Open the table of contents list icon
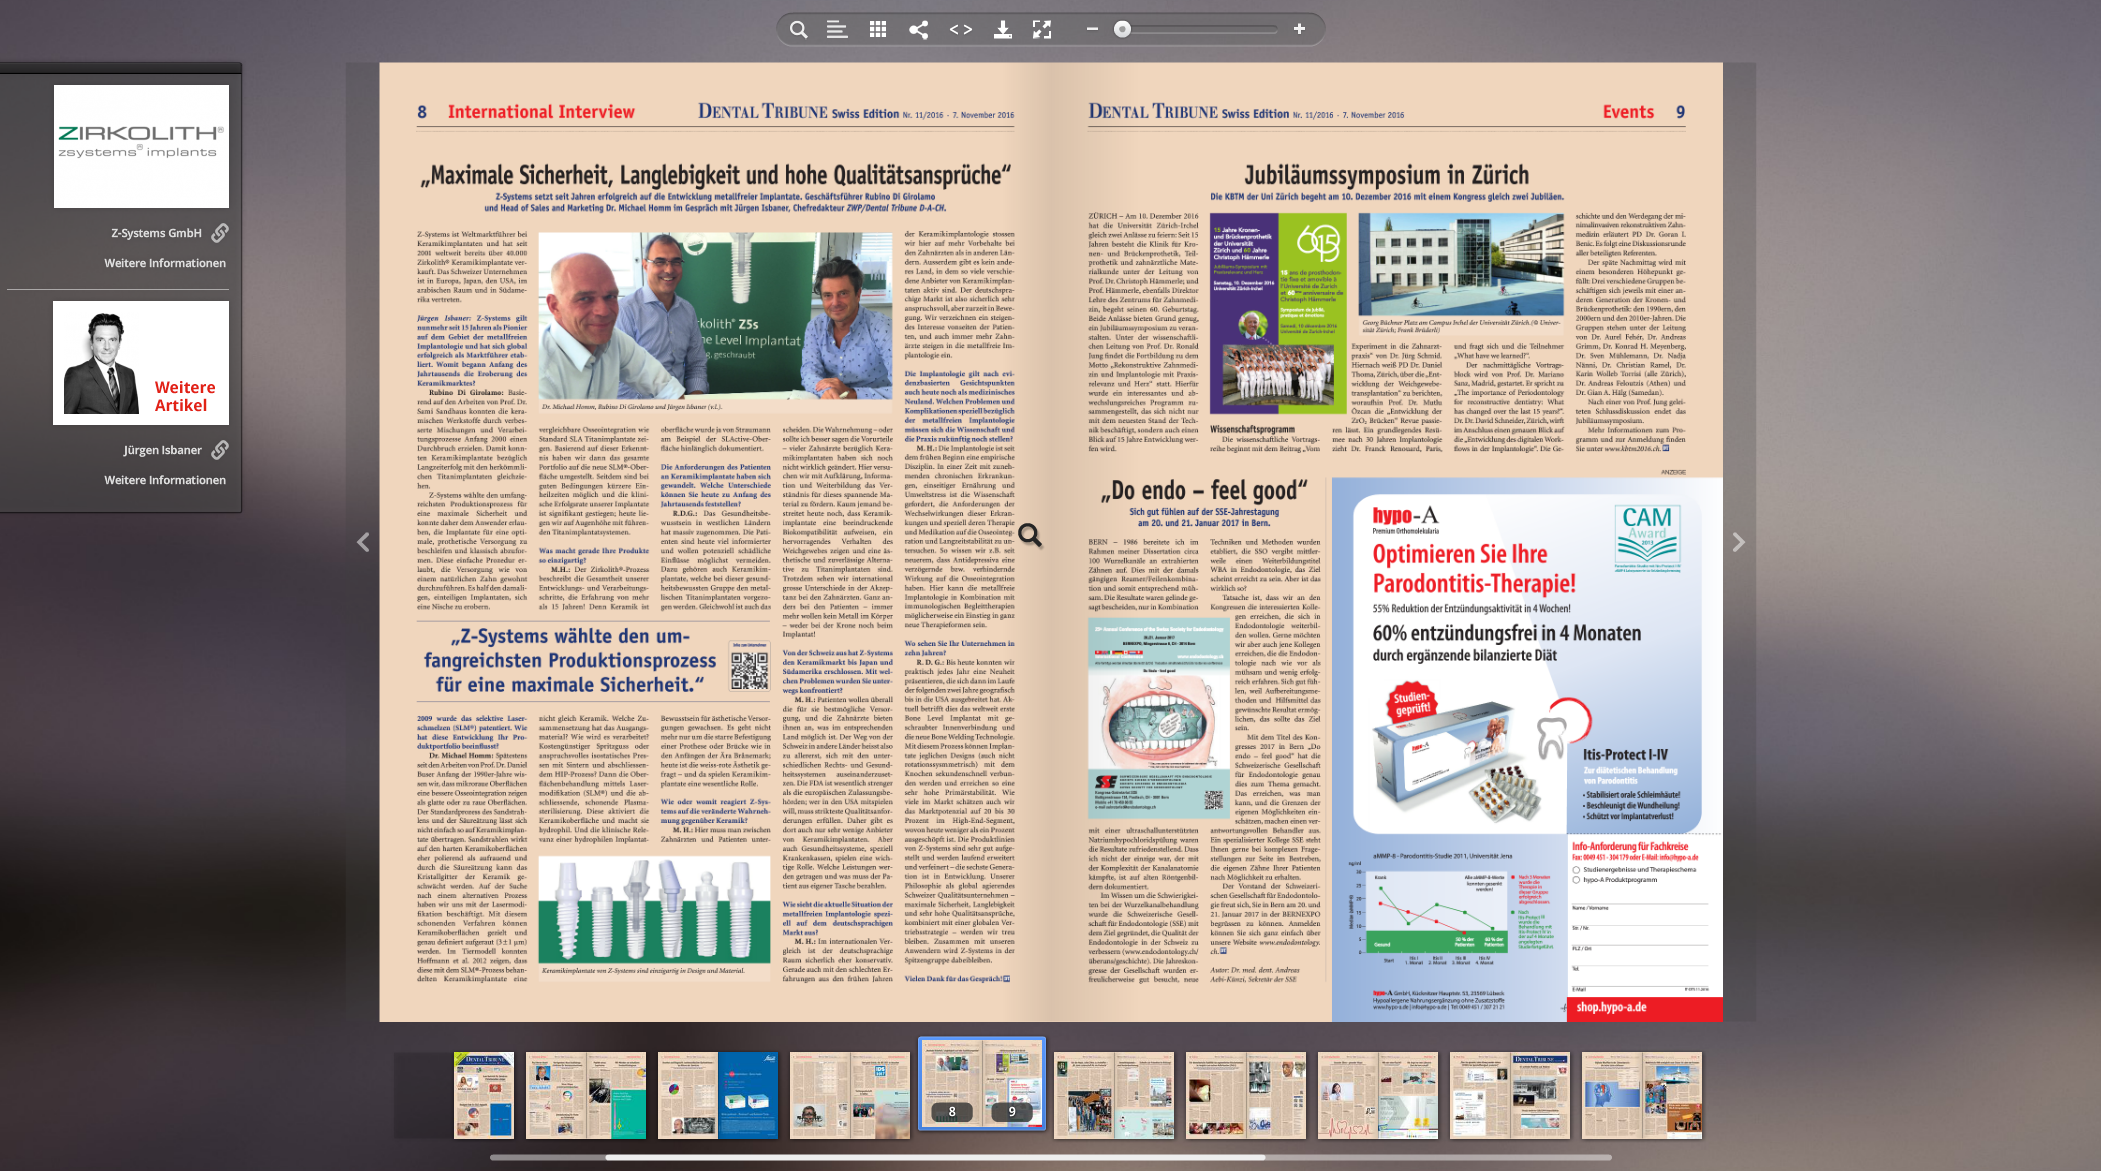 tap(837, 30)
